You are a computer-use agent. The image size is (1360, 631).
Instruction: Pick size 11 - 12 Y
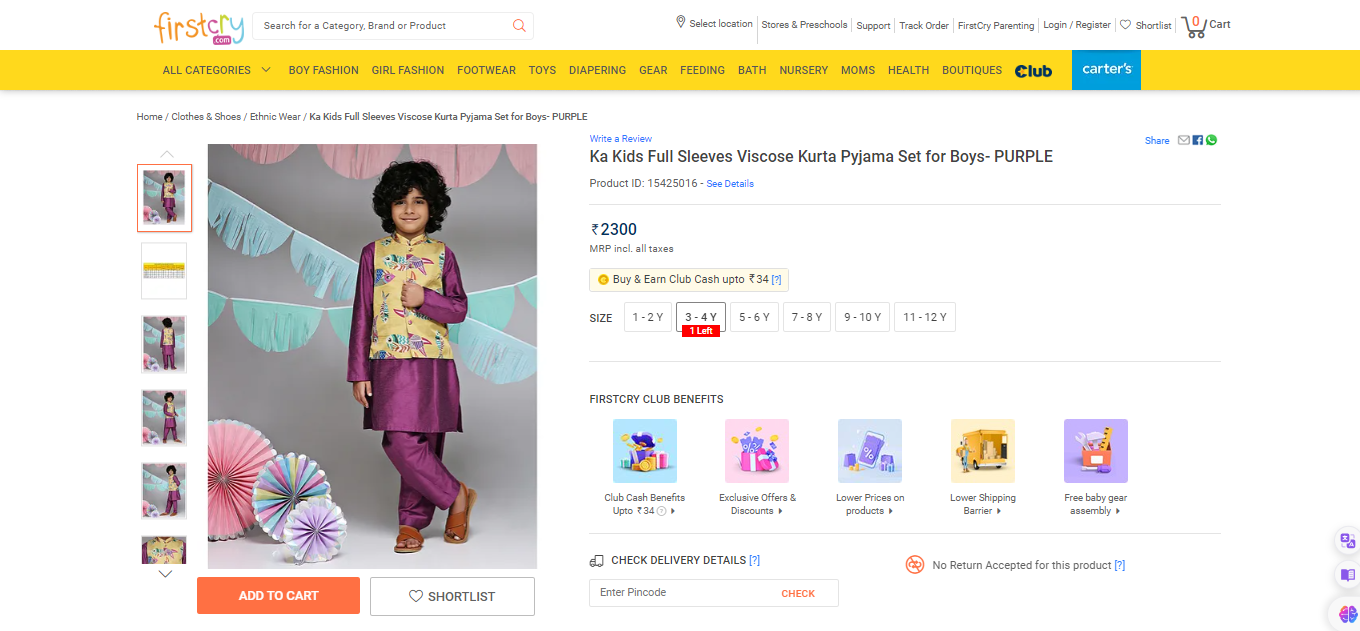coord(924,317)
